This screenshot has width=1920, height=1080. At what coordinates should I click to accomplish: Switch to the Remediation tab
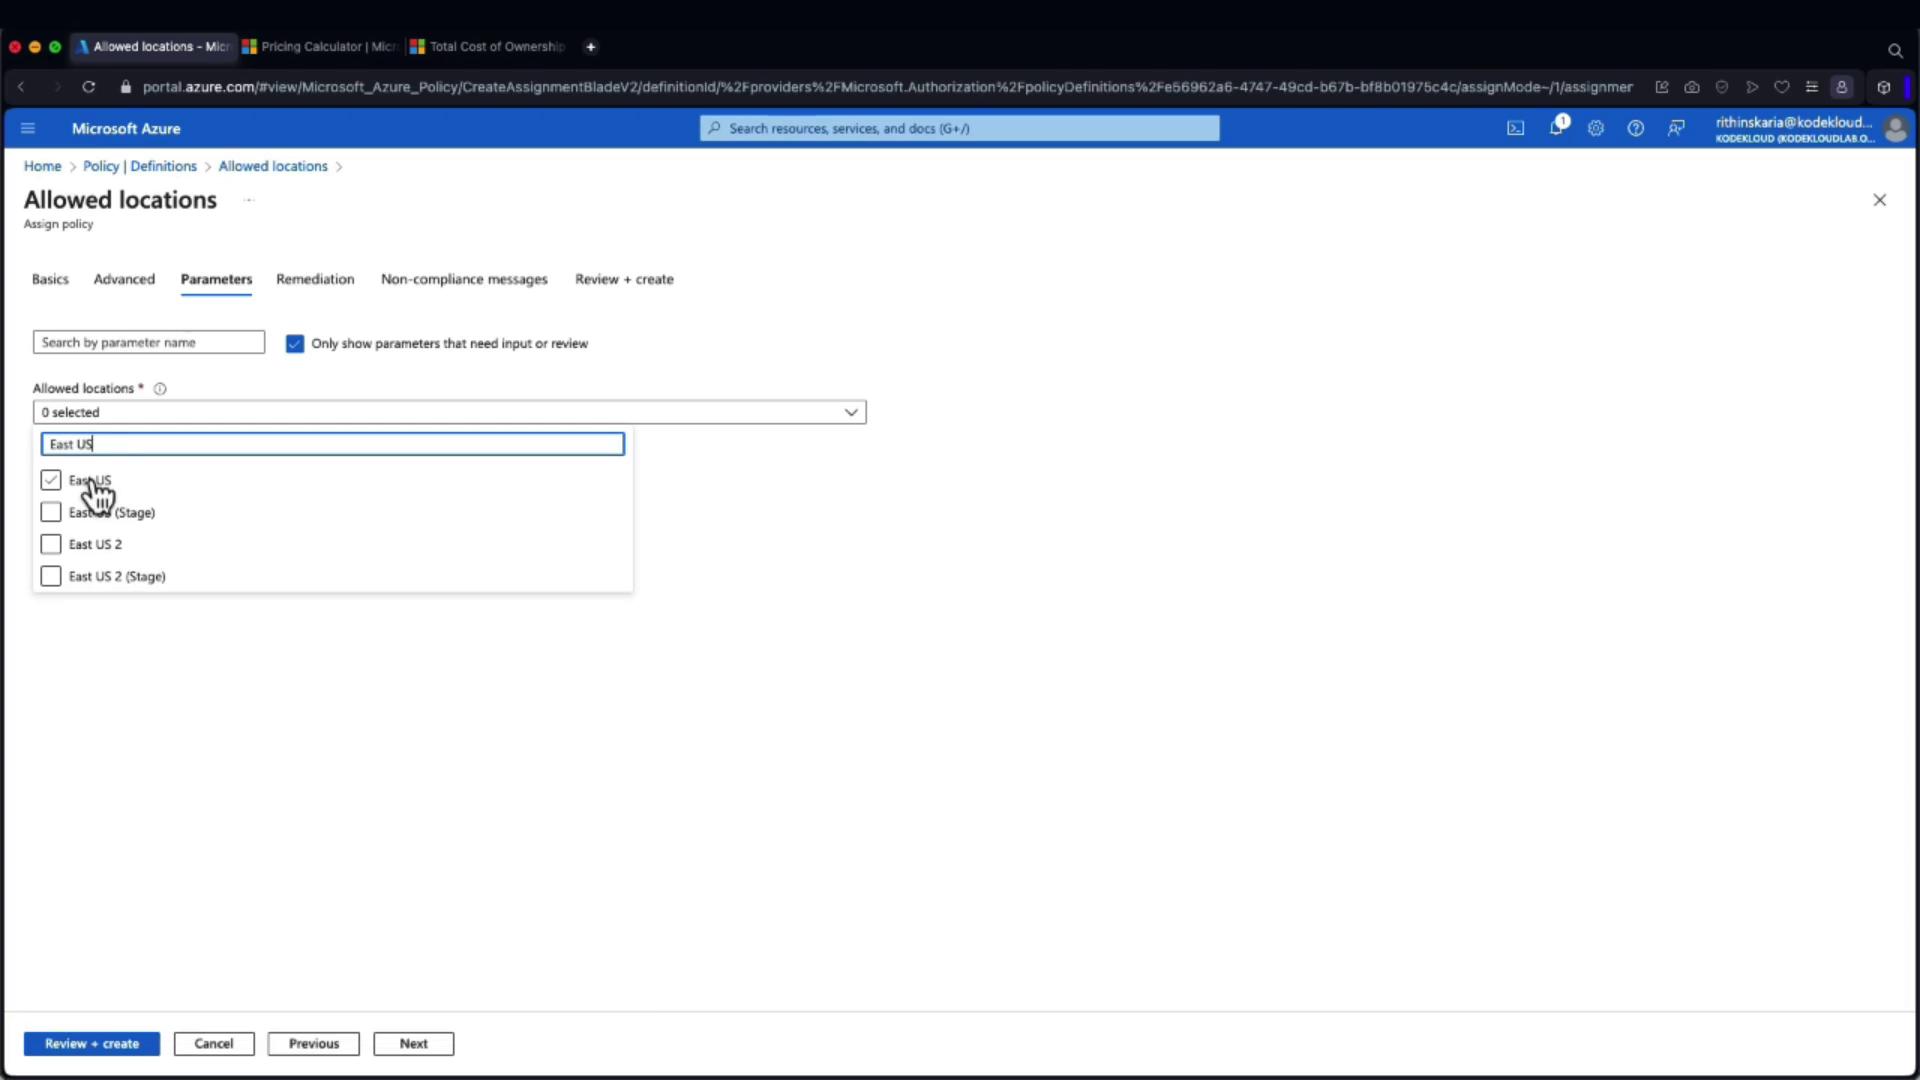click(x=315, y=279)
